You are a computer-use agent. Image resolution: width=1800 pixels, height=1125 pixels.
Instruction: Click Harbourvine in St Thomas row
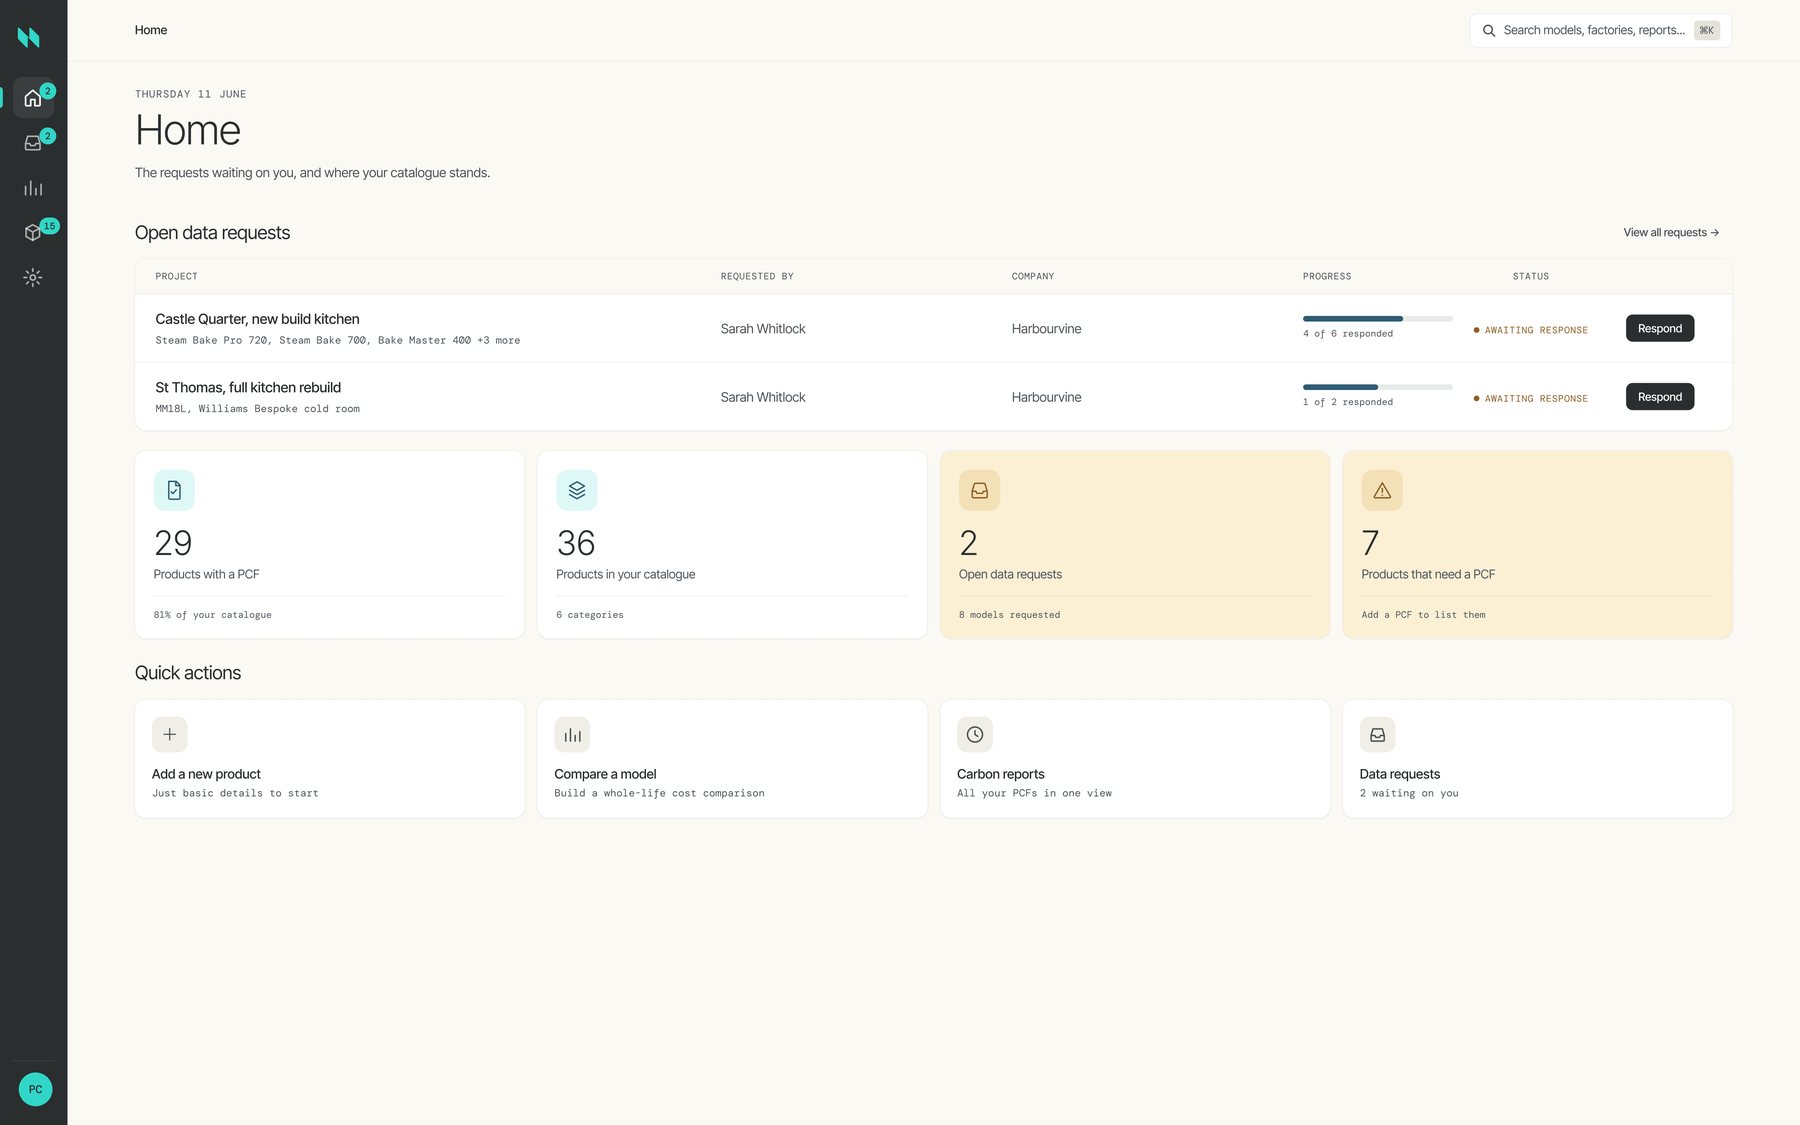(x=1046, y=397)
